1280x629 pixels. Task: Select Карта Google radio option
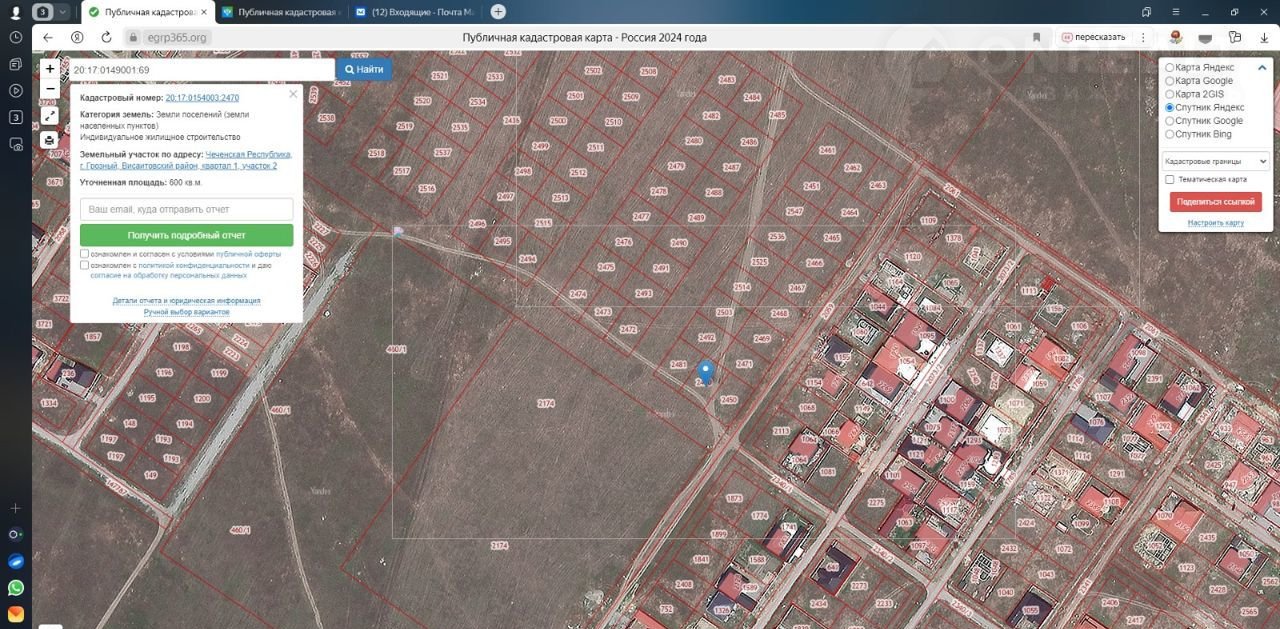(1170, 81)
